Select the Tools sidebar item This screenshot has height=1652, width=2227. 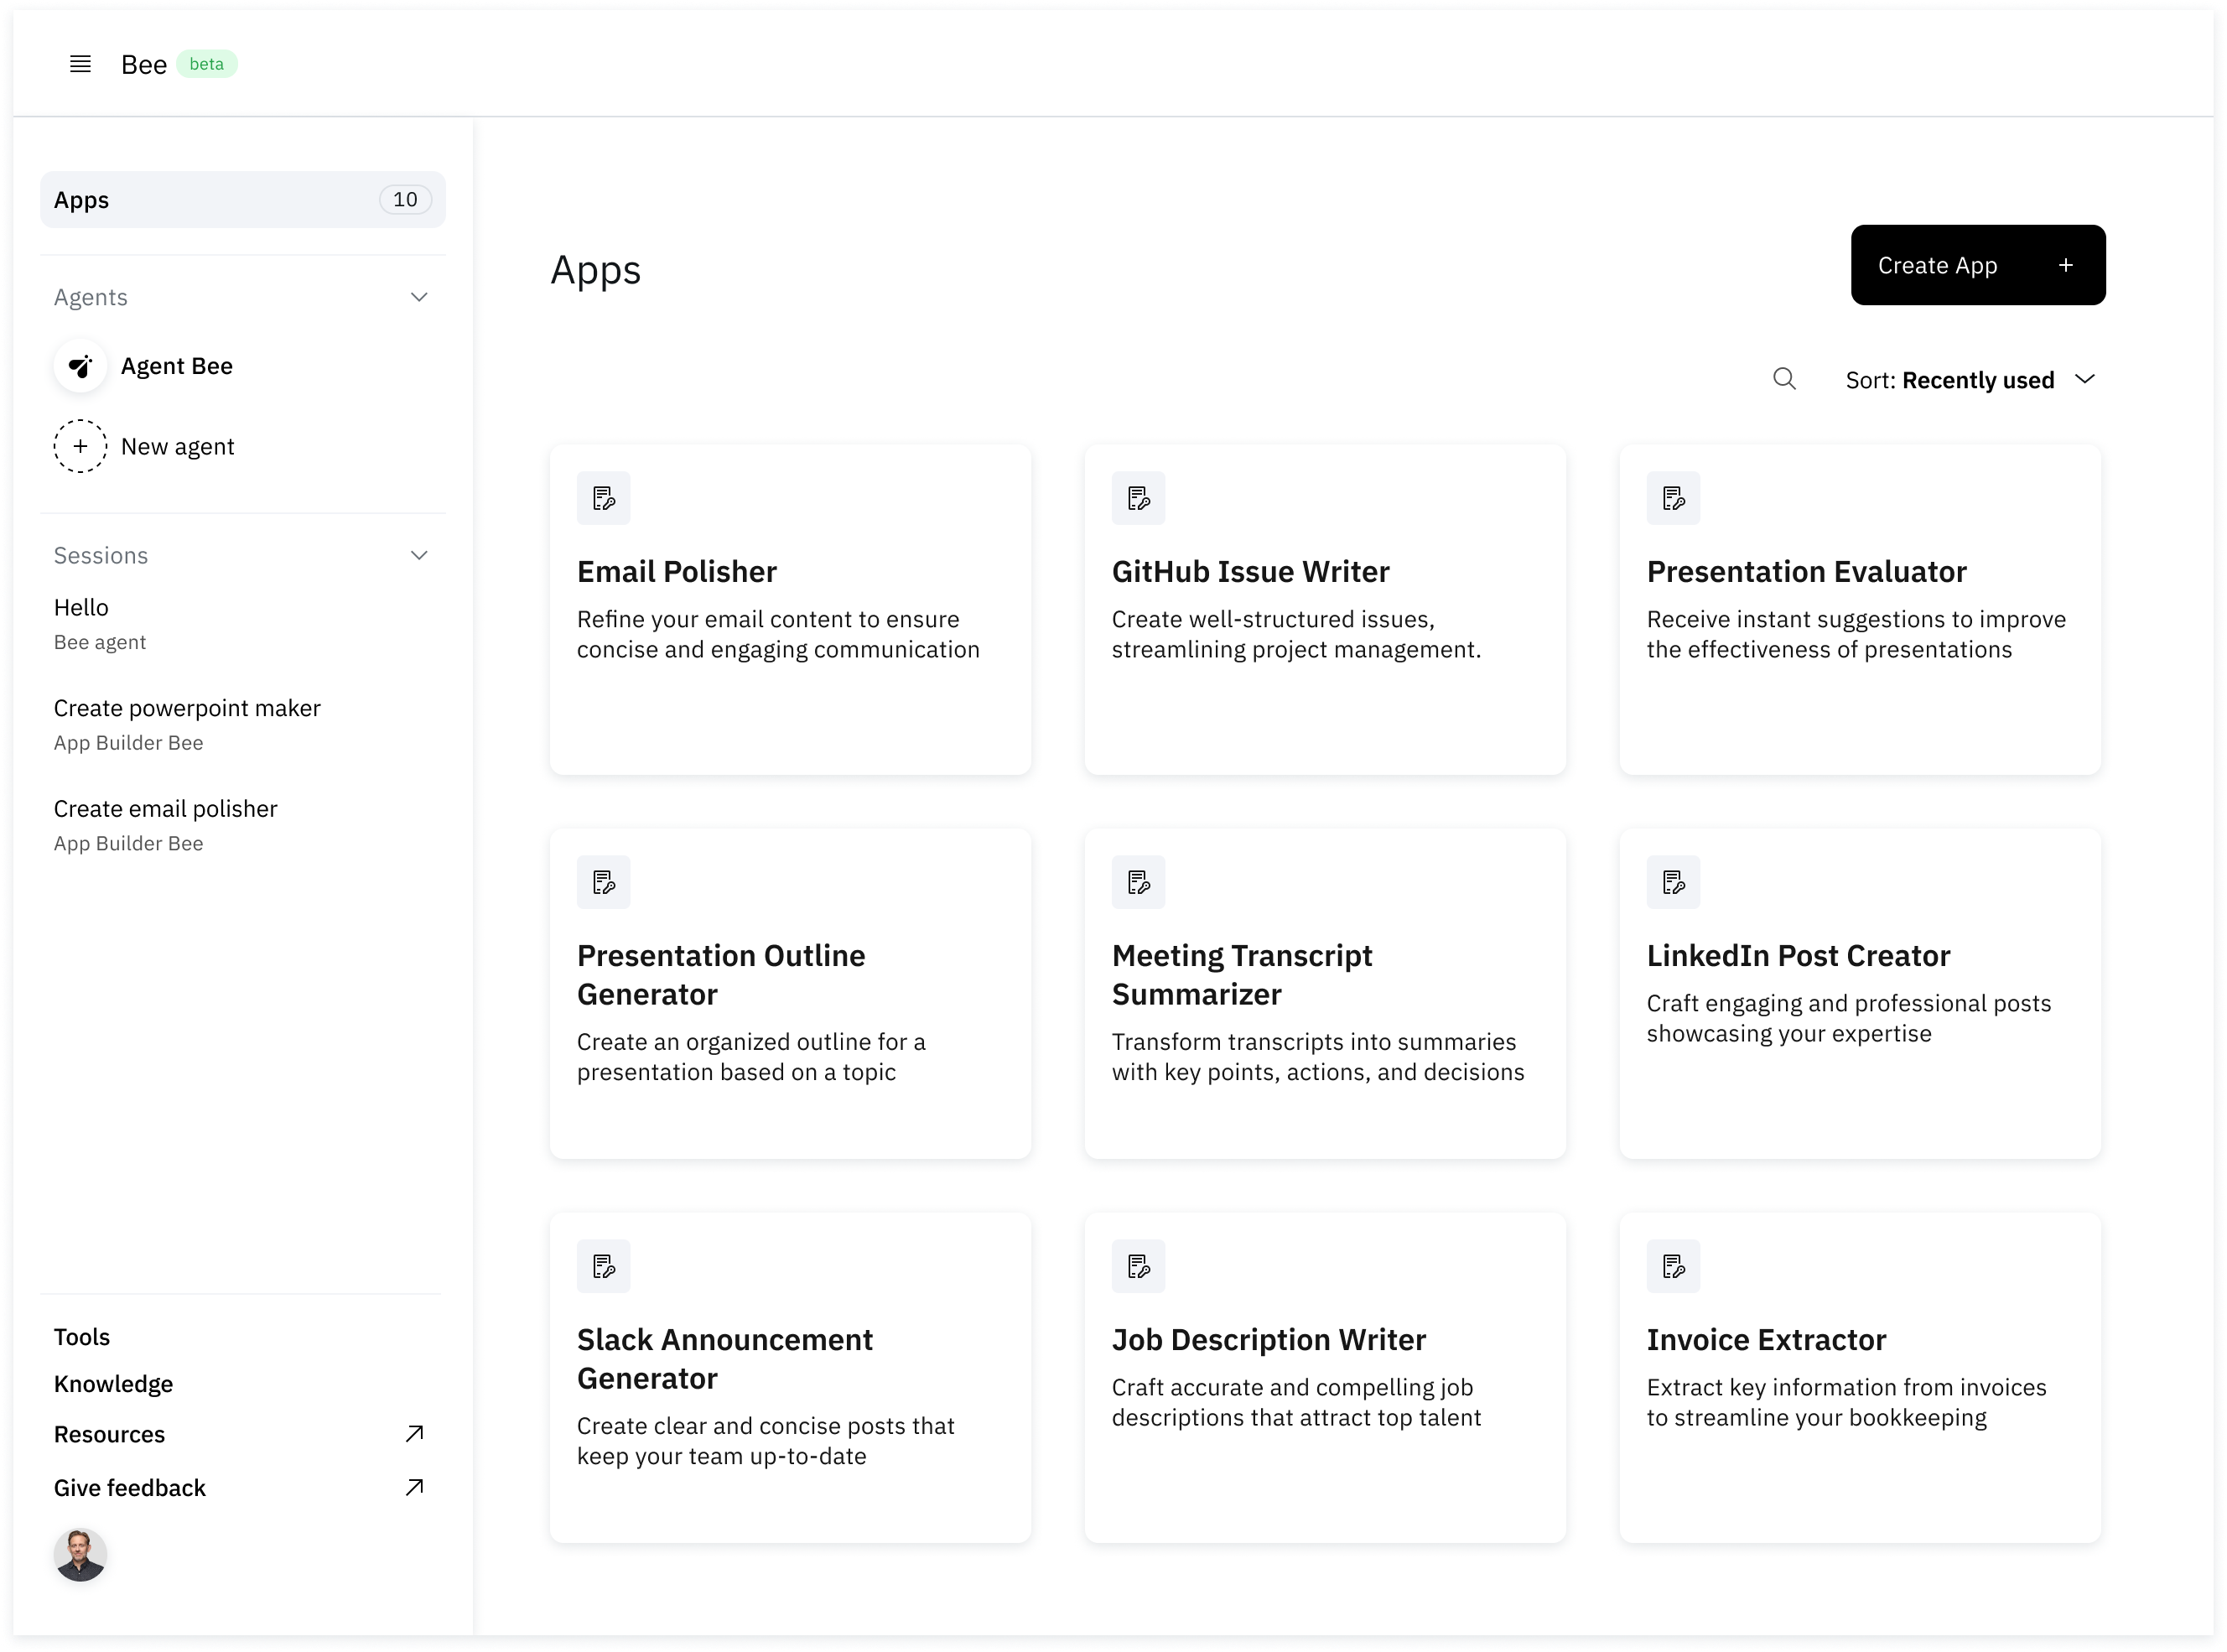click(83, 1336)
